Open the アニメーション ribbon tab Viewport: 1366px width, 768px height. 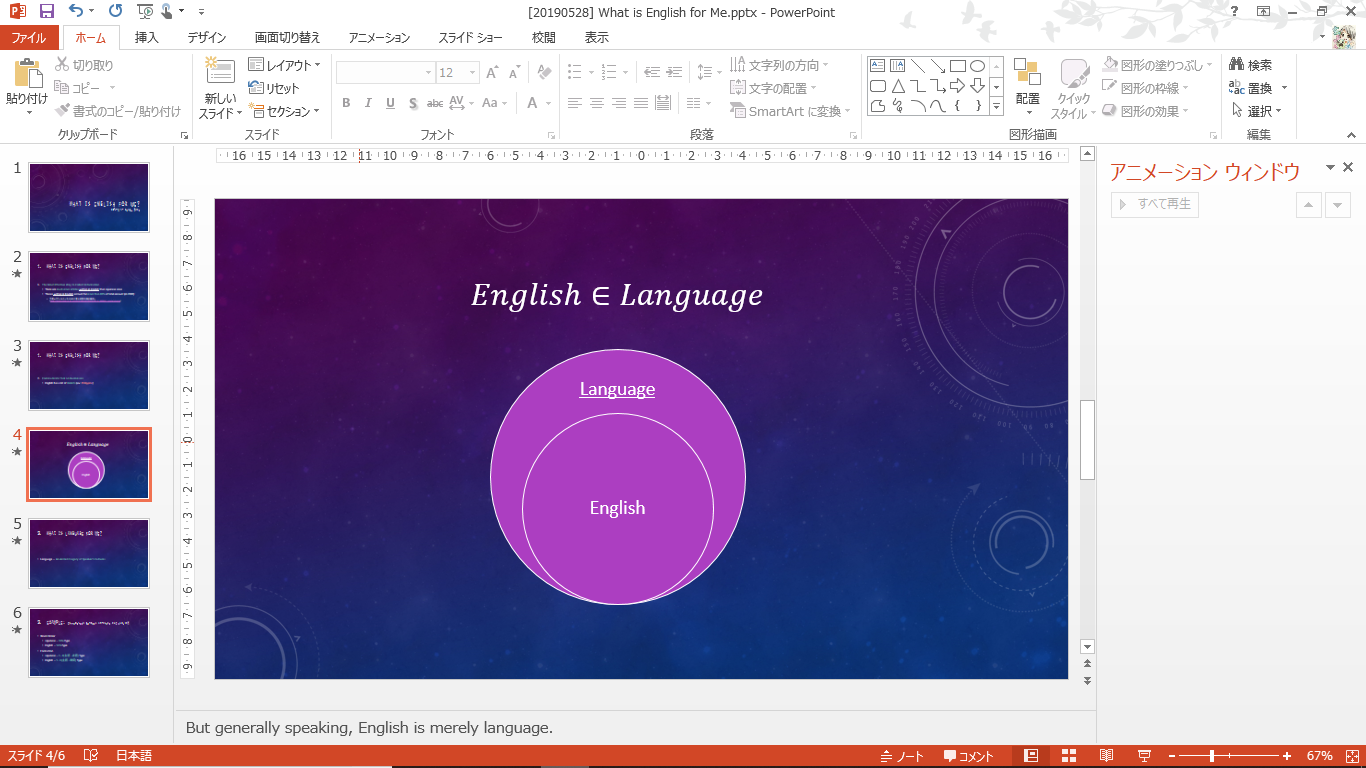pos(379,38)
